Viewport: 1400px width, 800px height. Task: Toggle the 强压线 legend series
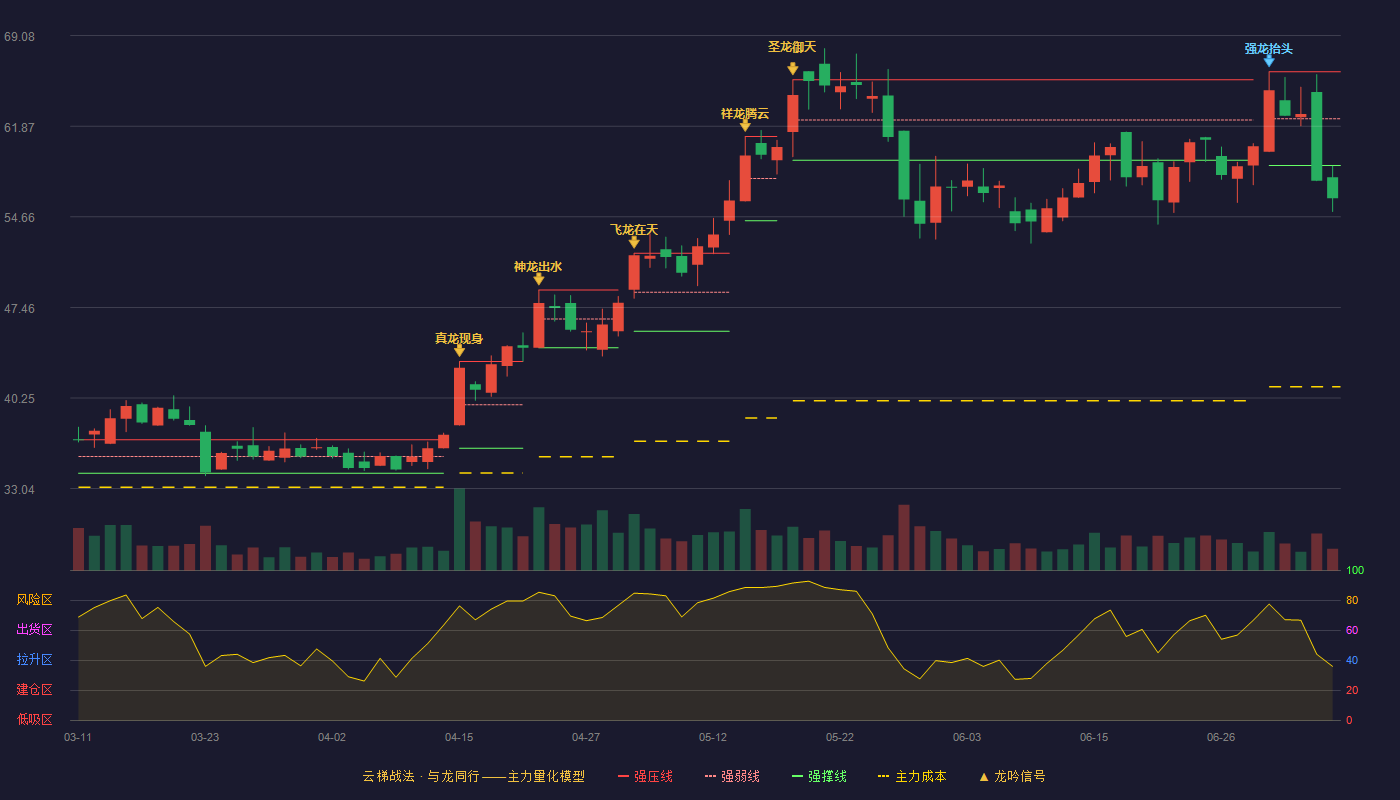point(645,776)
